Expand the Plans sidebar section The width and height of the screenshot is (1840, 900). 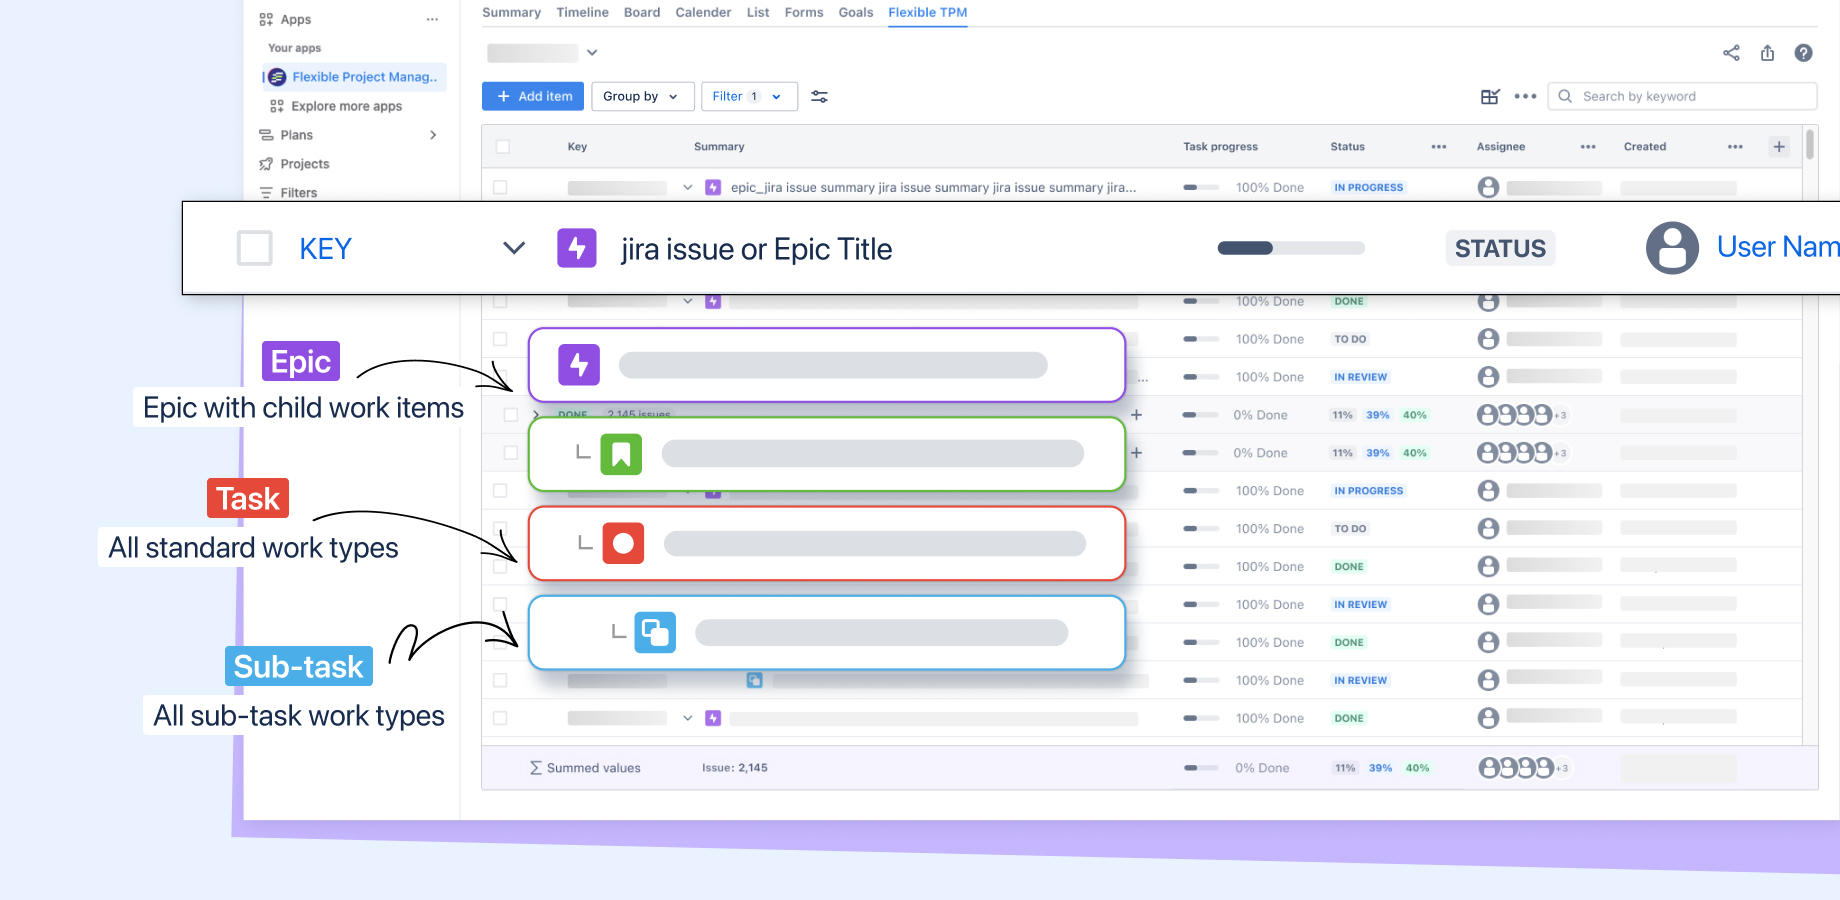[x=432, y=135]
